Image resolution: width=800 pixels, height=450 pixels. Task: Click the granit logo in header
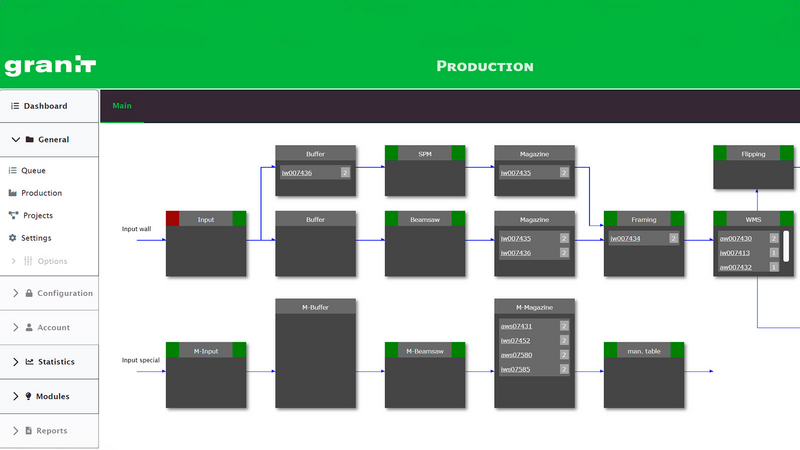(x=49, y=66)
